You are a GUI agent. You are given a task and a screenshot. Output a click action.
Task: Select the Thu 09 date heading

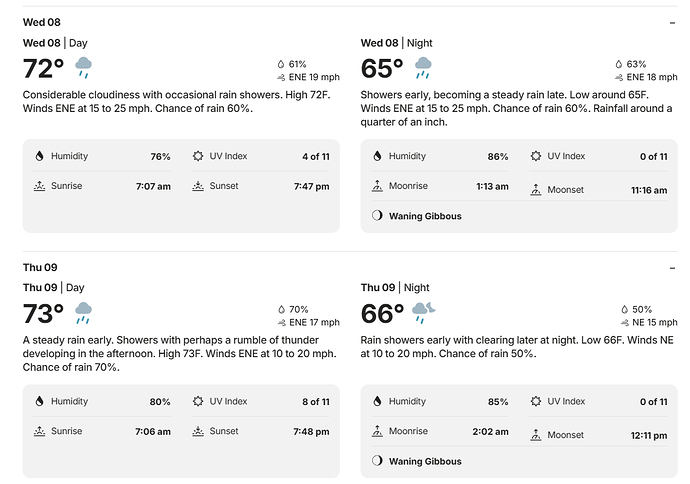[40, 268]
